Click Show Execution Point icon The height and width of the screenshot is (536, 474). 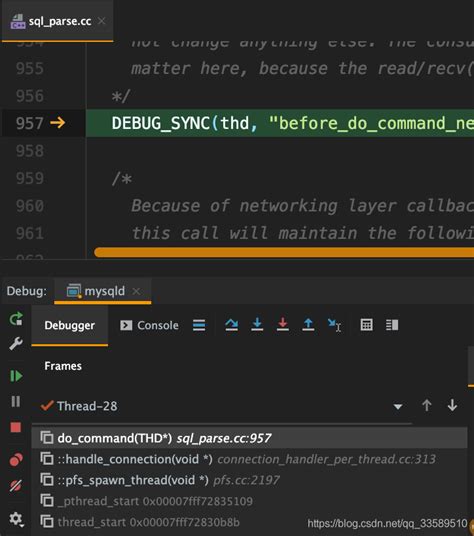[x=199, y=325]
